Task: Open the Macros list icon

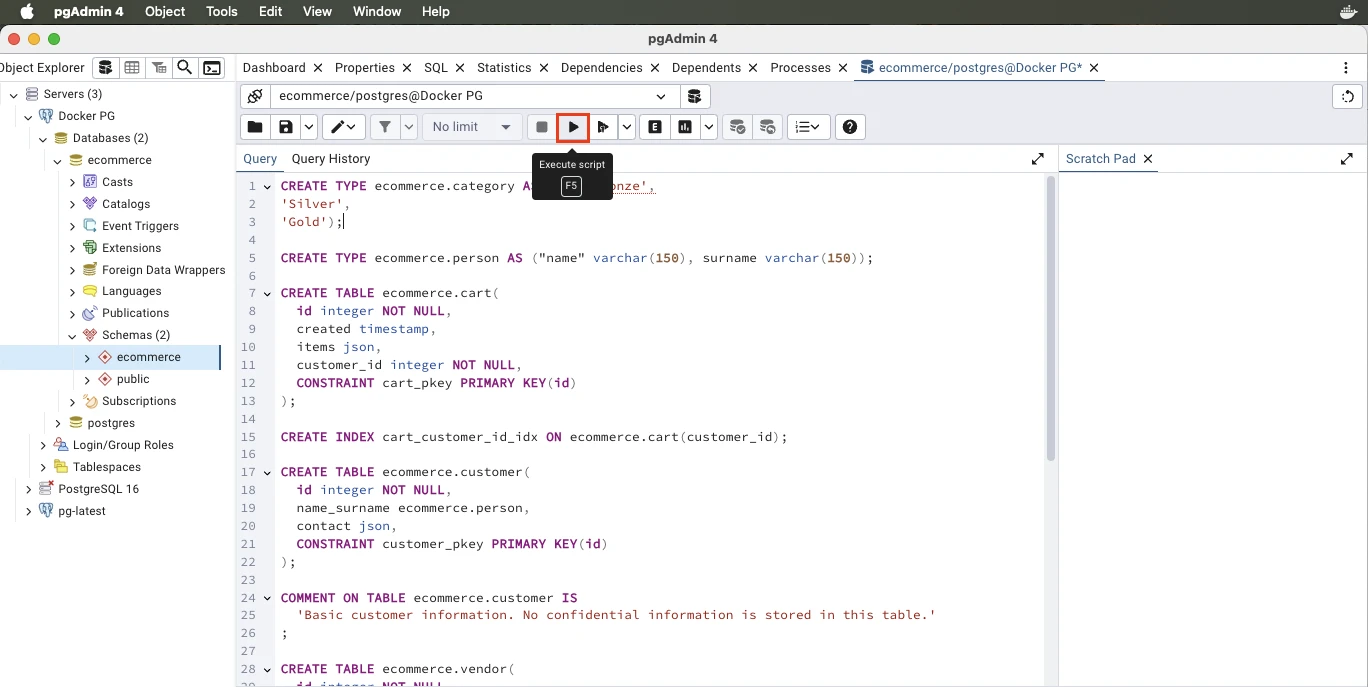Action: [808, 127]
